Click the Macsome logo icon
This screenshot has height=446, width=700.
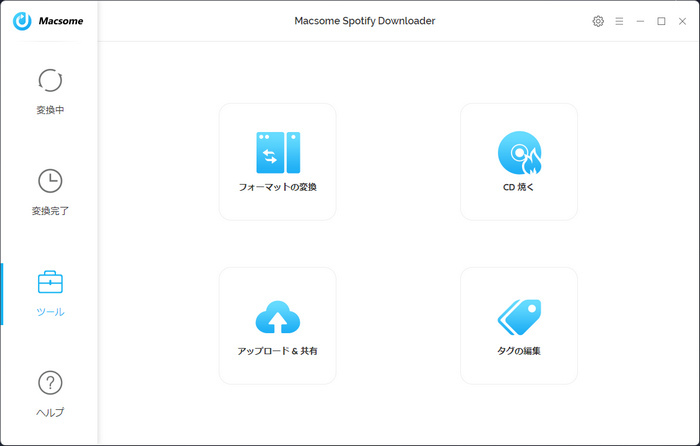(x=22, y=21)
